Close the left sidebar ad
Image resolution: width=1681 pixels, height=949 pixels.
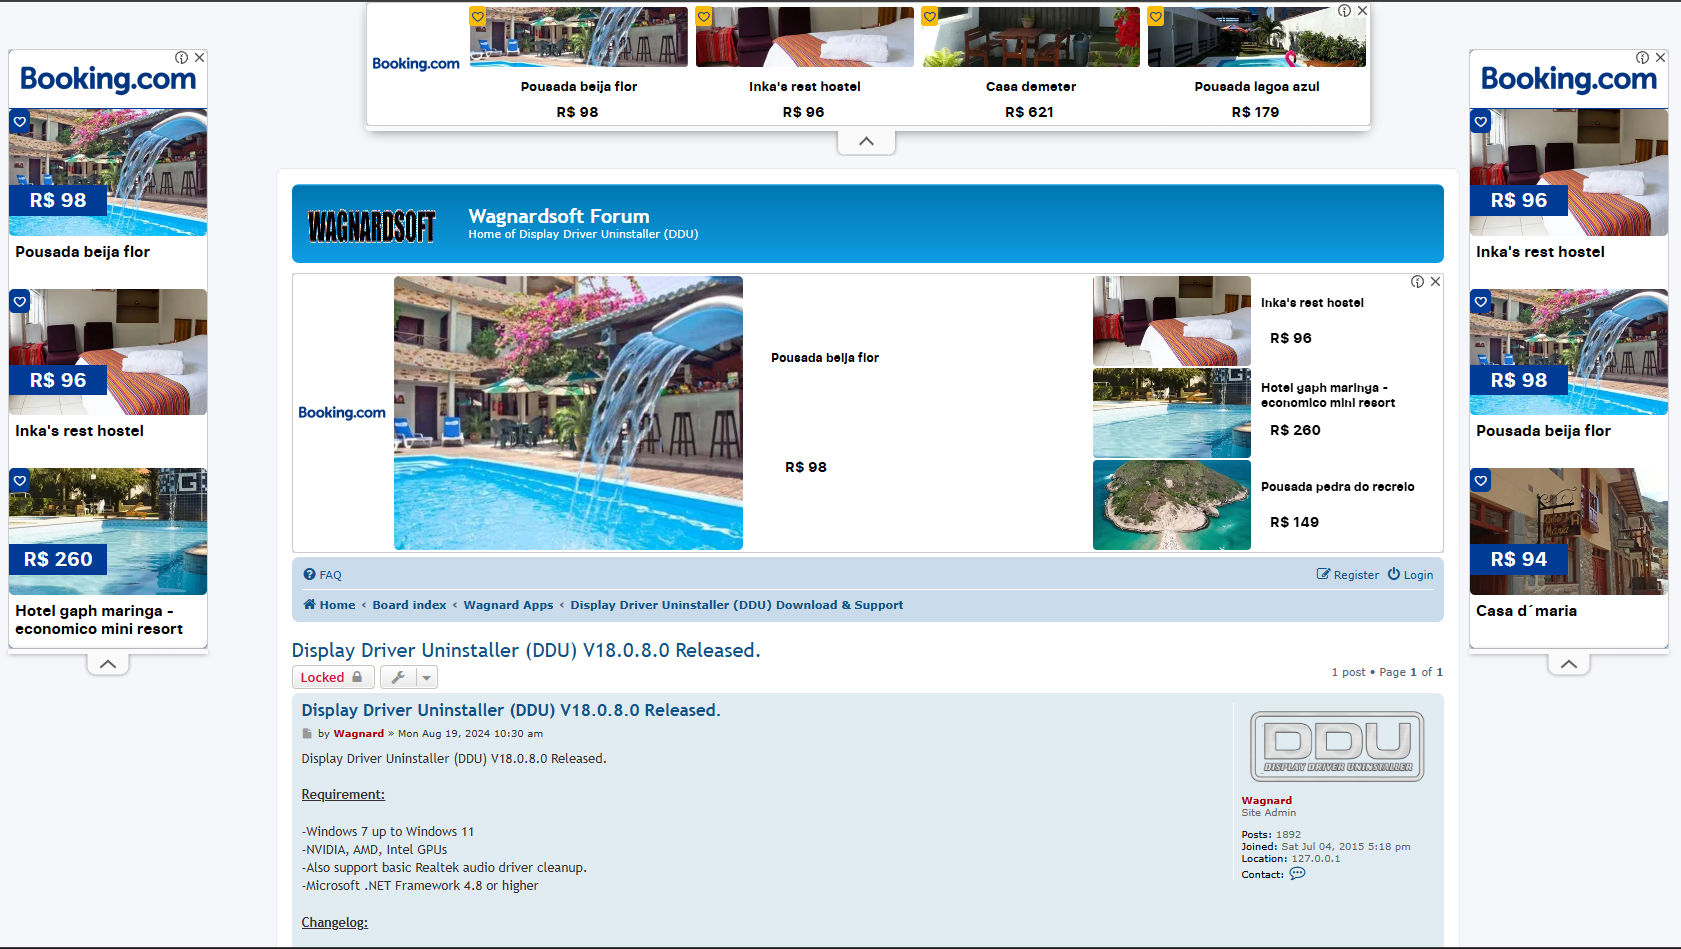tap(199, 58)
